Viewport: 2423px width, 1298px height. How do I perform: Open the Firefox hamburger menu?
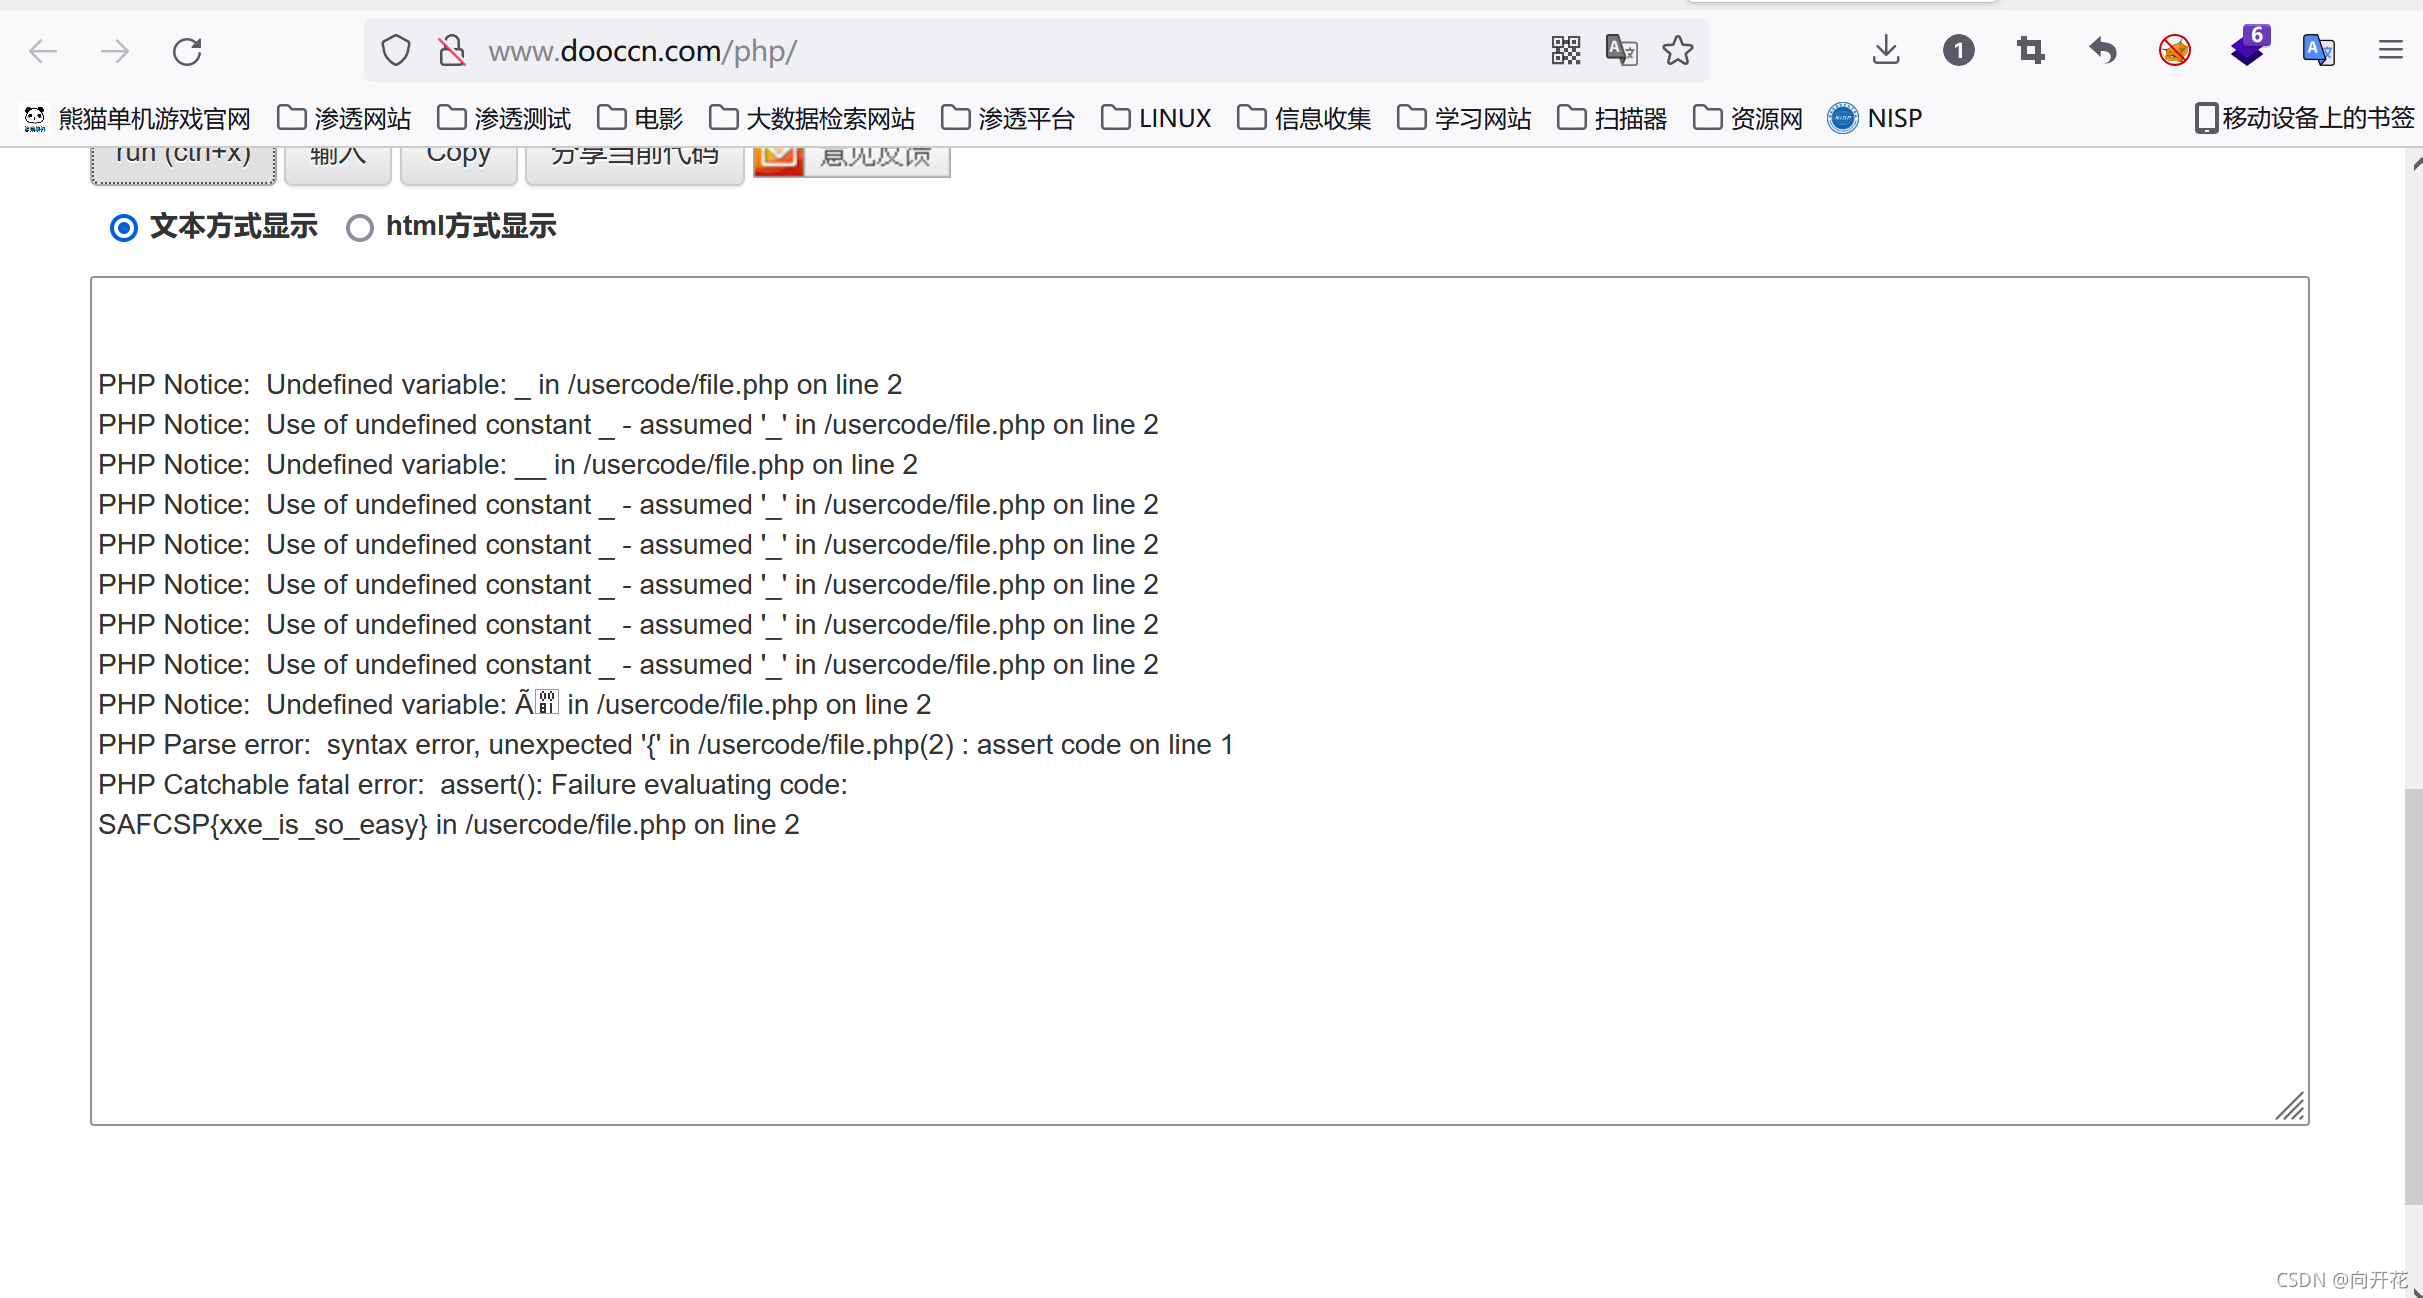click(2390, 51)
